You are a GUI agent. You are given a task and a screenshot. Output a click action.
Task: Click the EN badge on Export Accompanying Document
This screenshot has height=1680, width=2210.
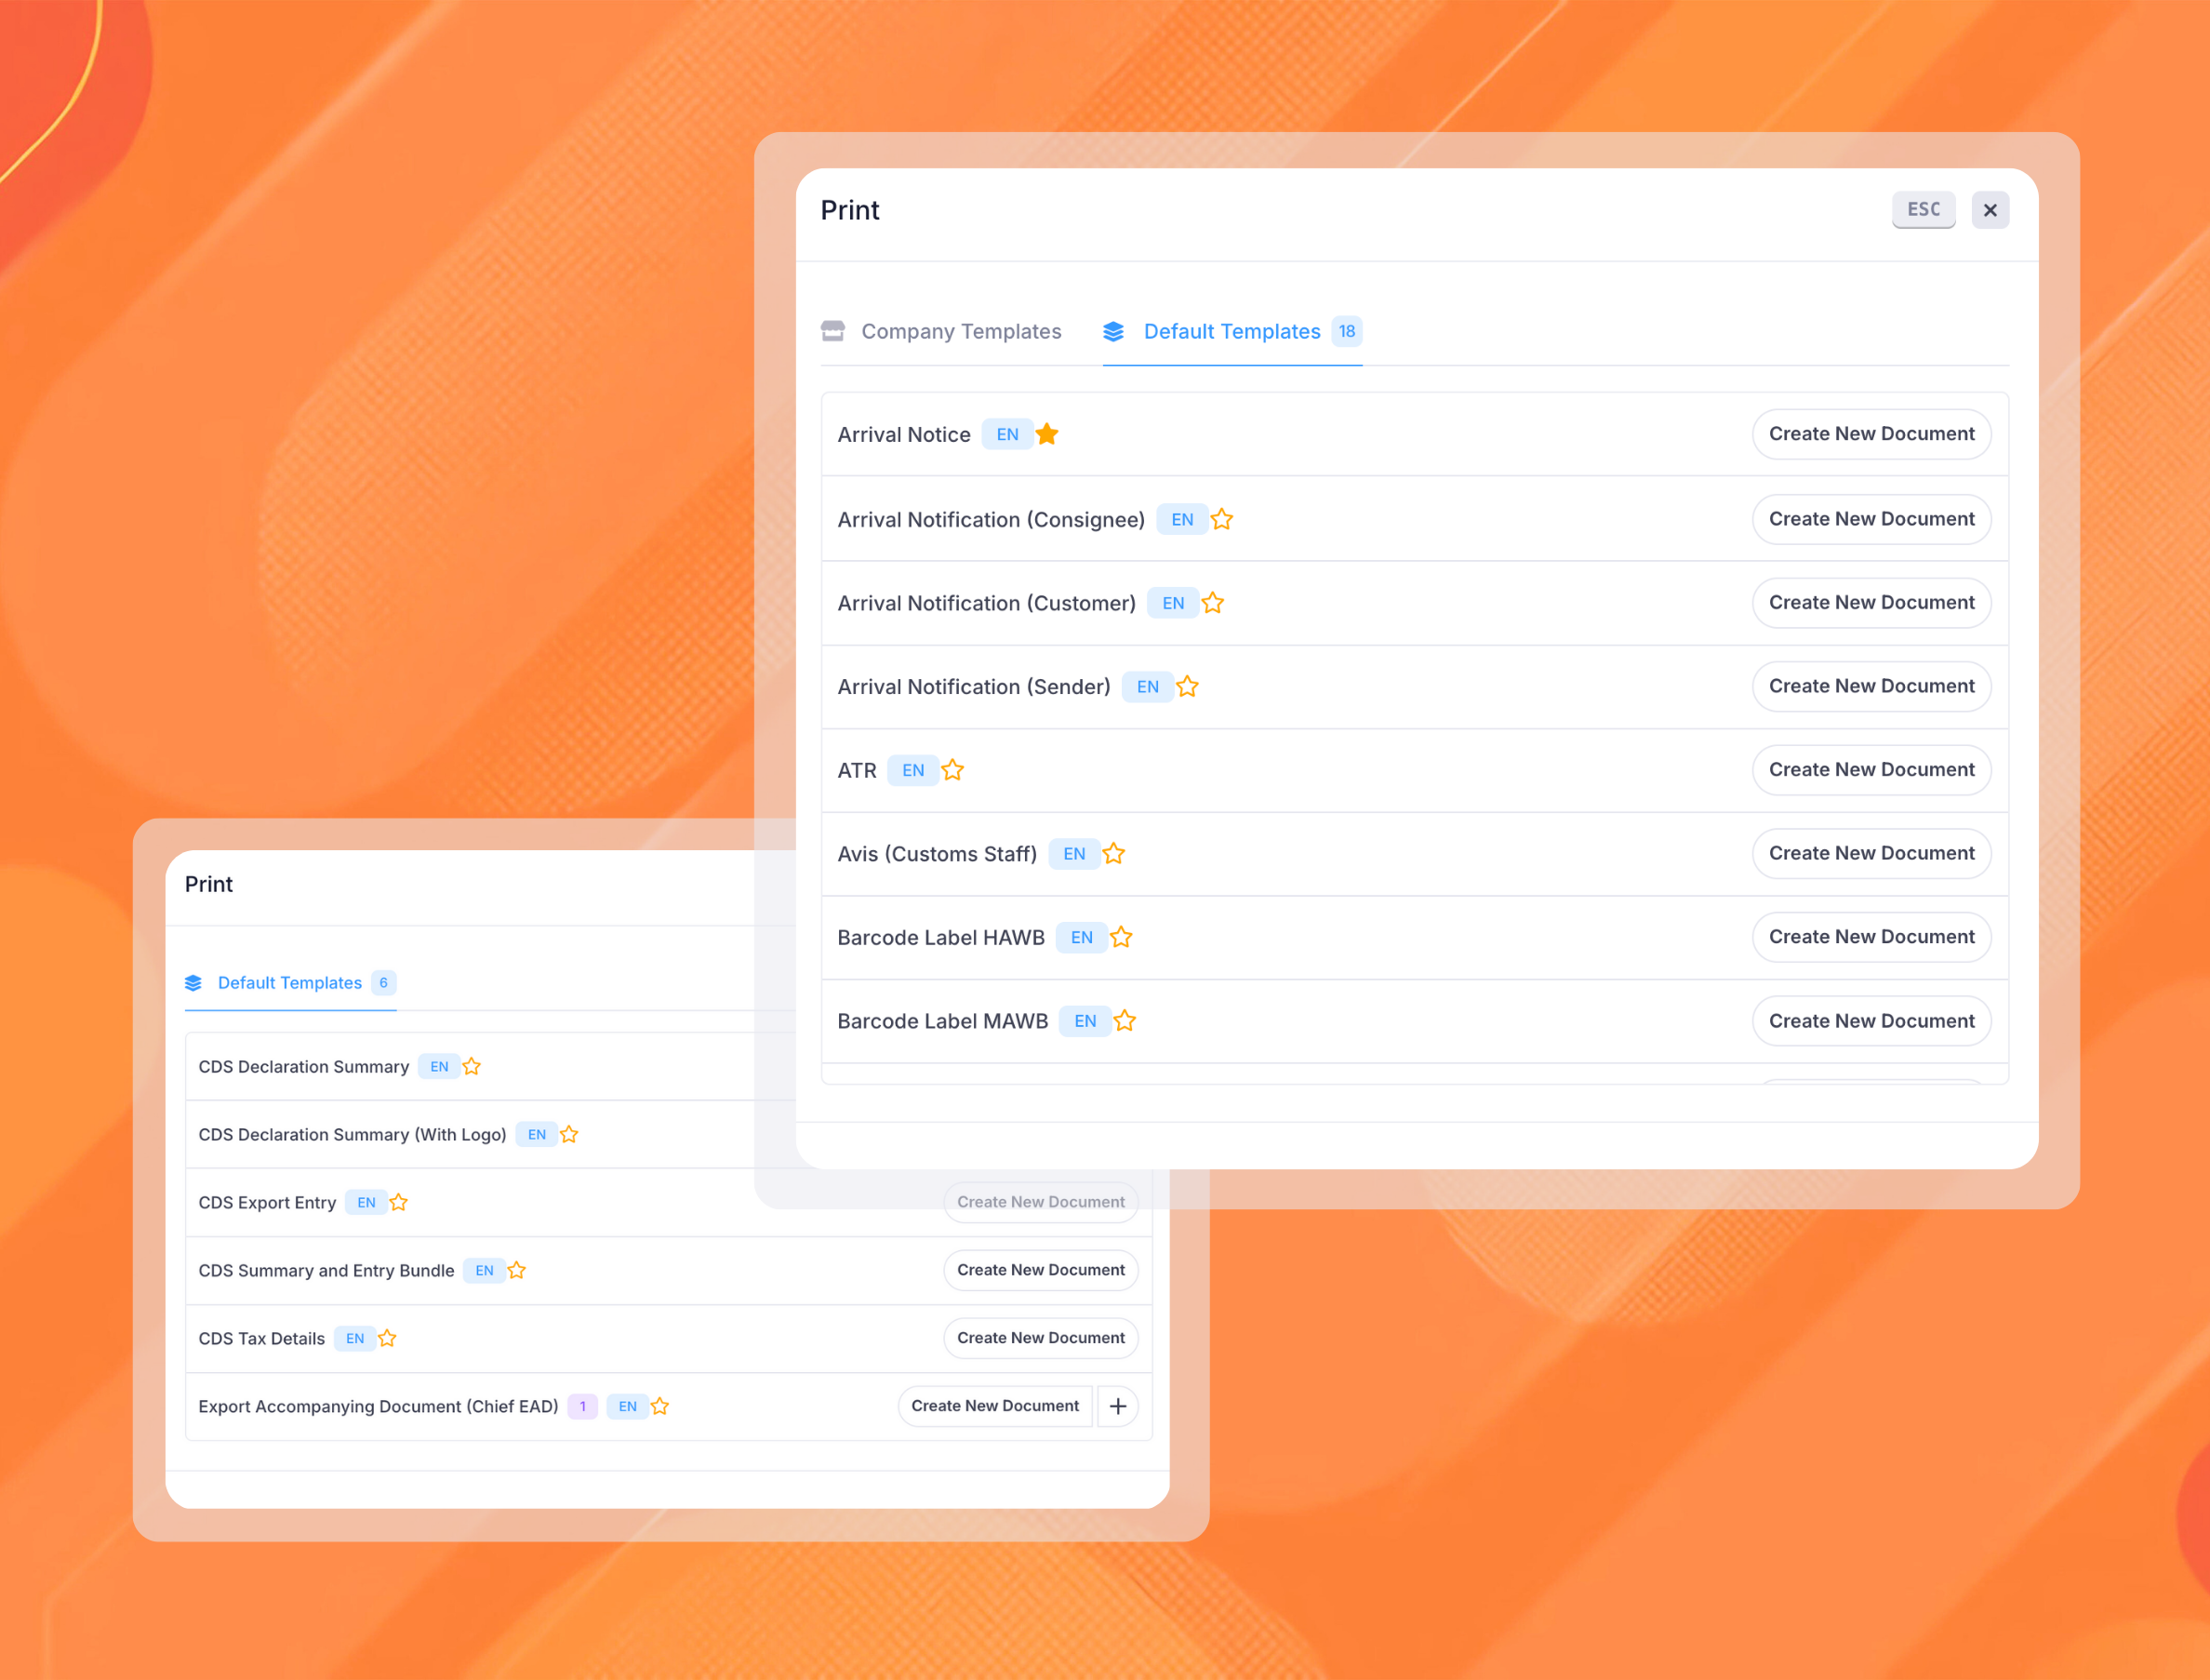tap(627, 1406)
